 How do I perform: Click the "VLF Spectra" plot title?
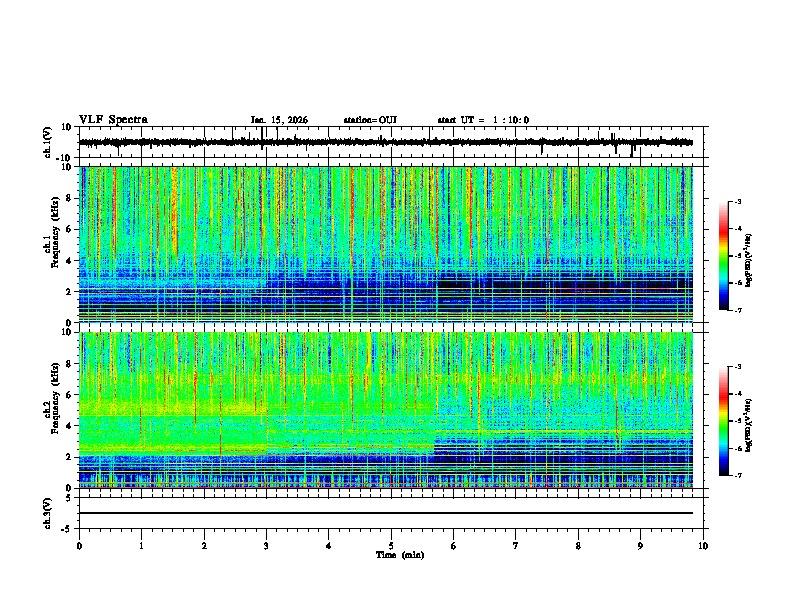pos(113,120)
